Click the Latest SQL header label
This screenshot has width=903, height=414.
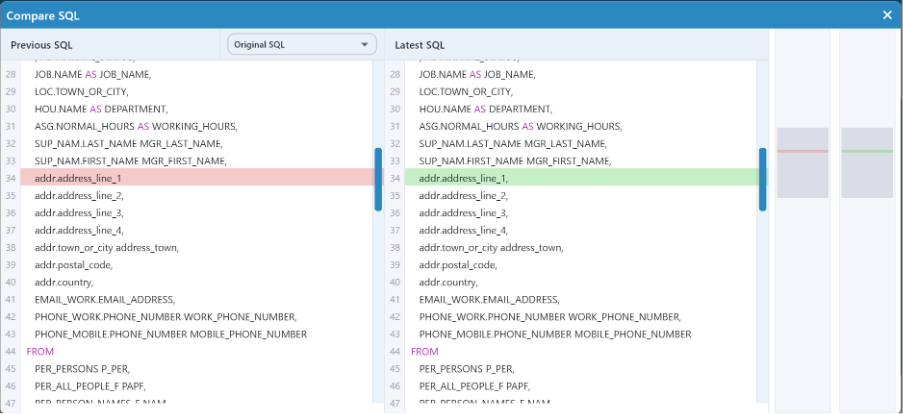pyautogui.click(x=420, y=45)
